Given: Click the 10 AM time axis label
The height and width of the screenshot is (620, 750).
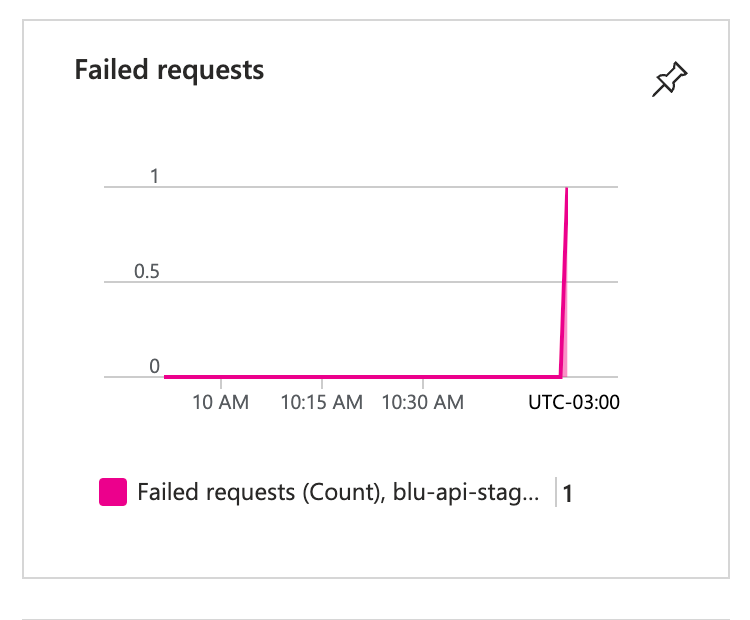Looking at the screenshot, I should (221, 402).
